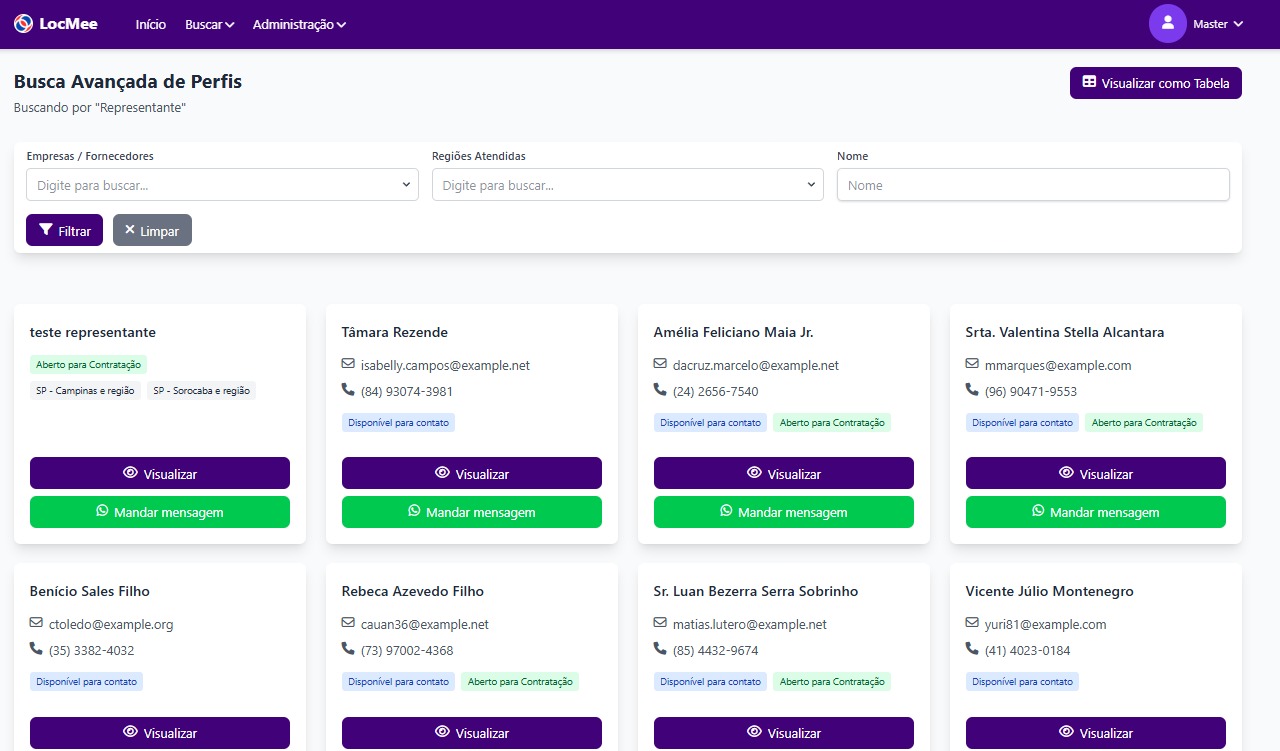This screenshot has height=751, width=1280.
Task: Click the envelope icon on Rebeca Azevedo Filho's card
Action: tap(348, 623)
